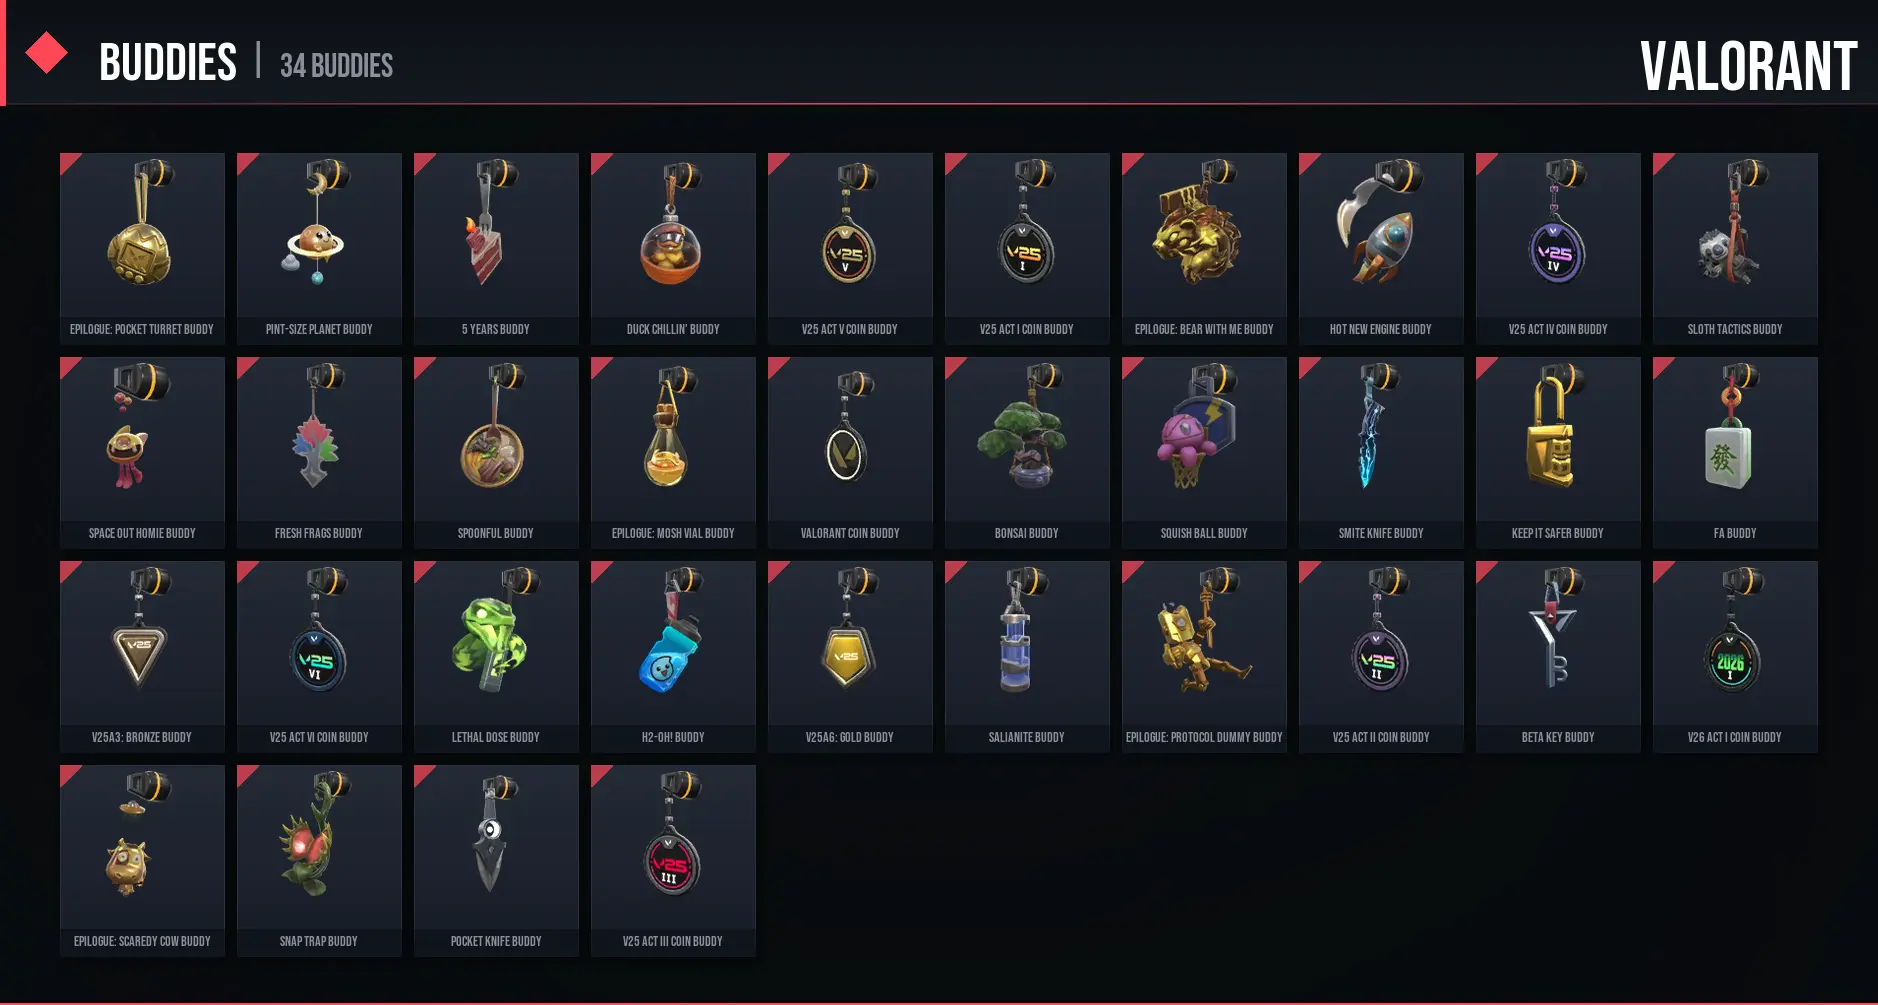The image size is (1878, 1005).
Task: Click the 34 Buddies count text
Action: 336,66
